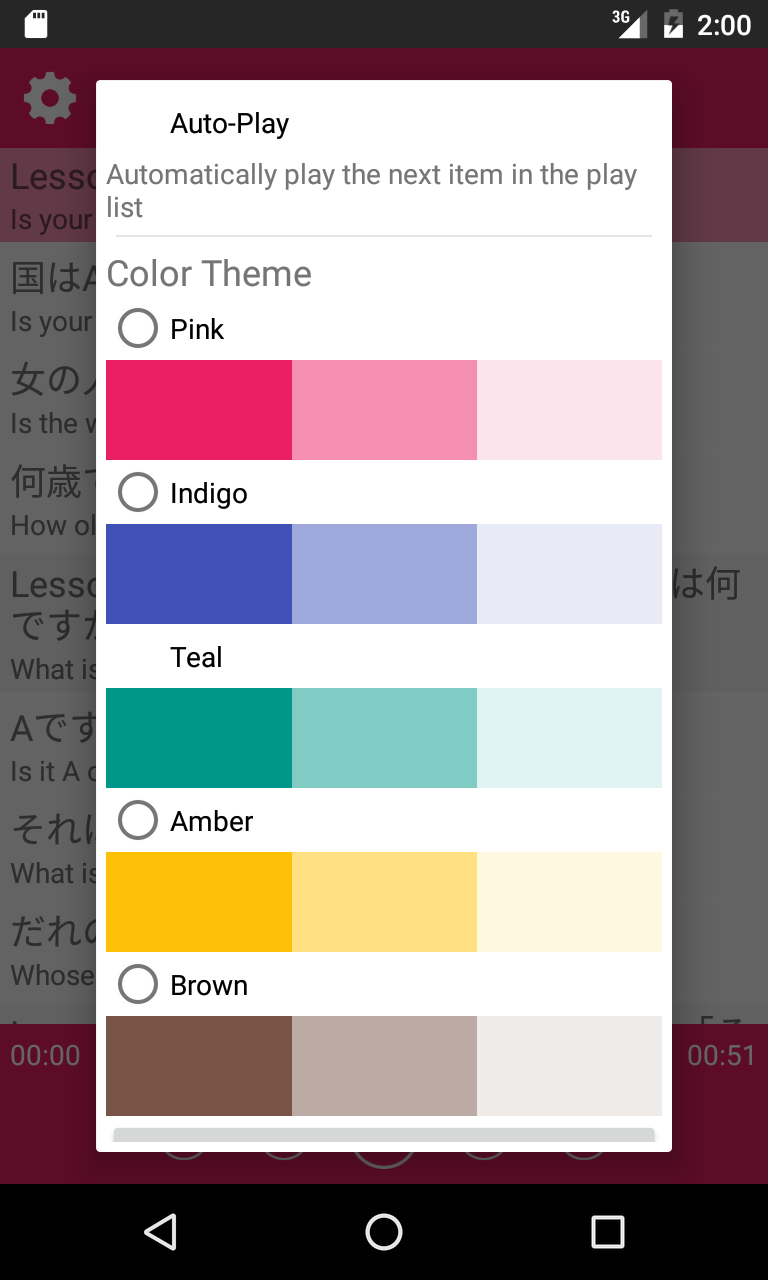Viewport: 768px width, 1280px height.
Task: Tap the Auto-Play description text
Action: 372,190
